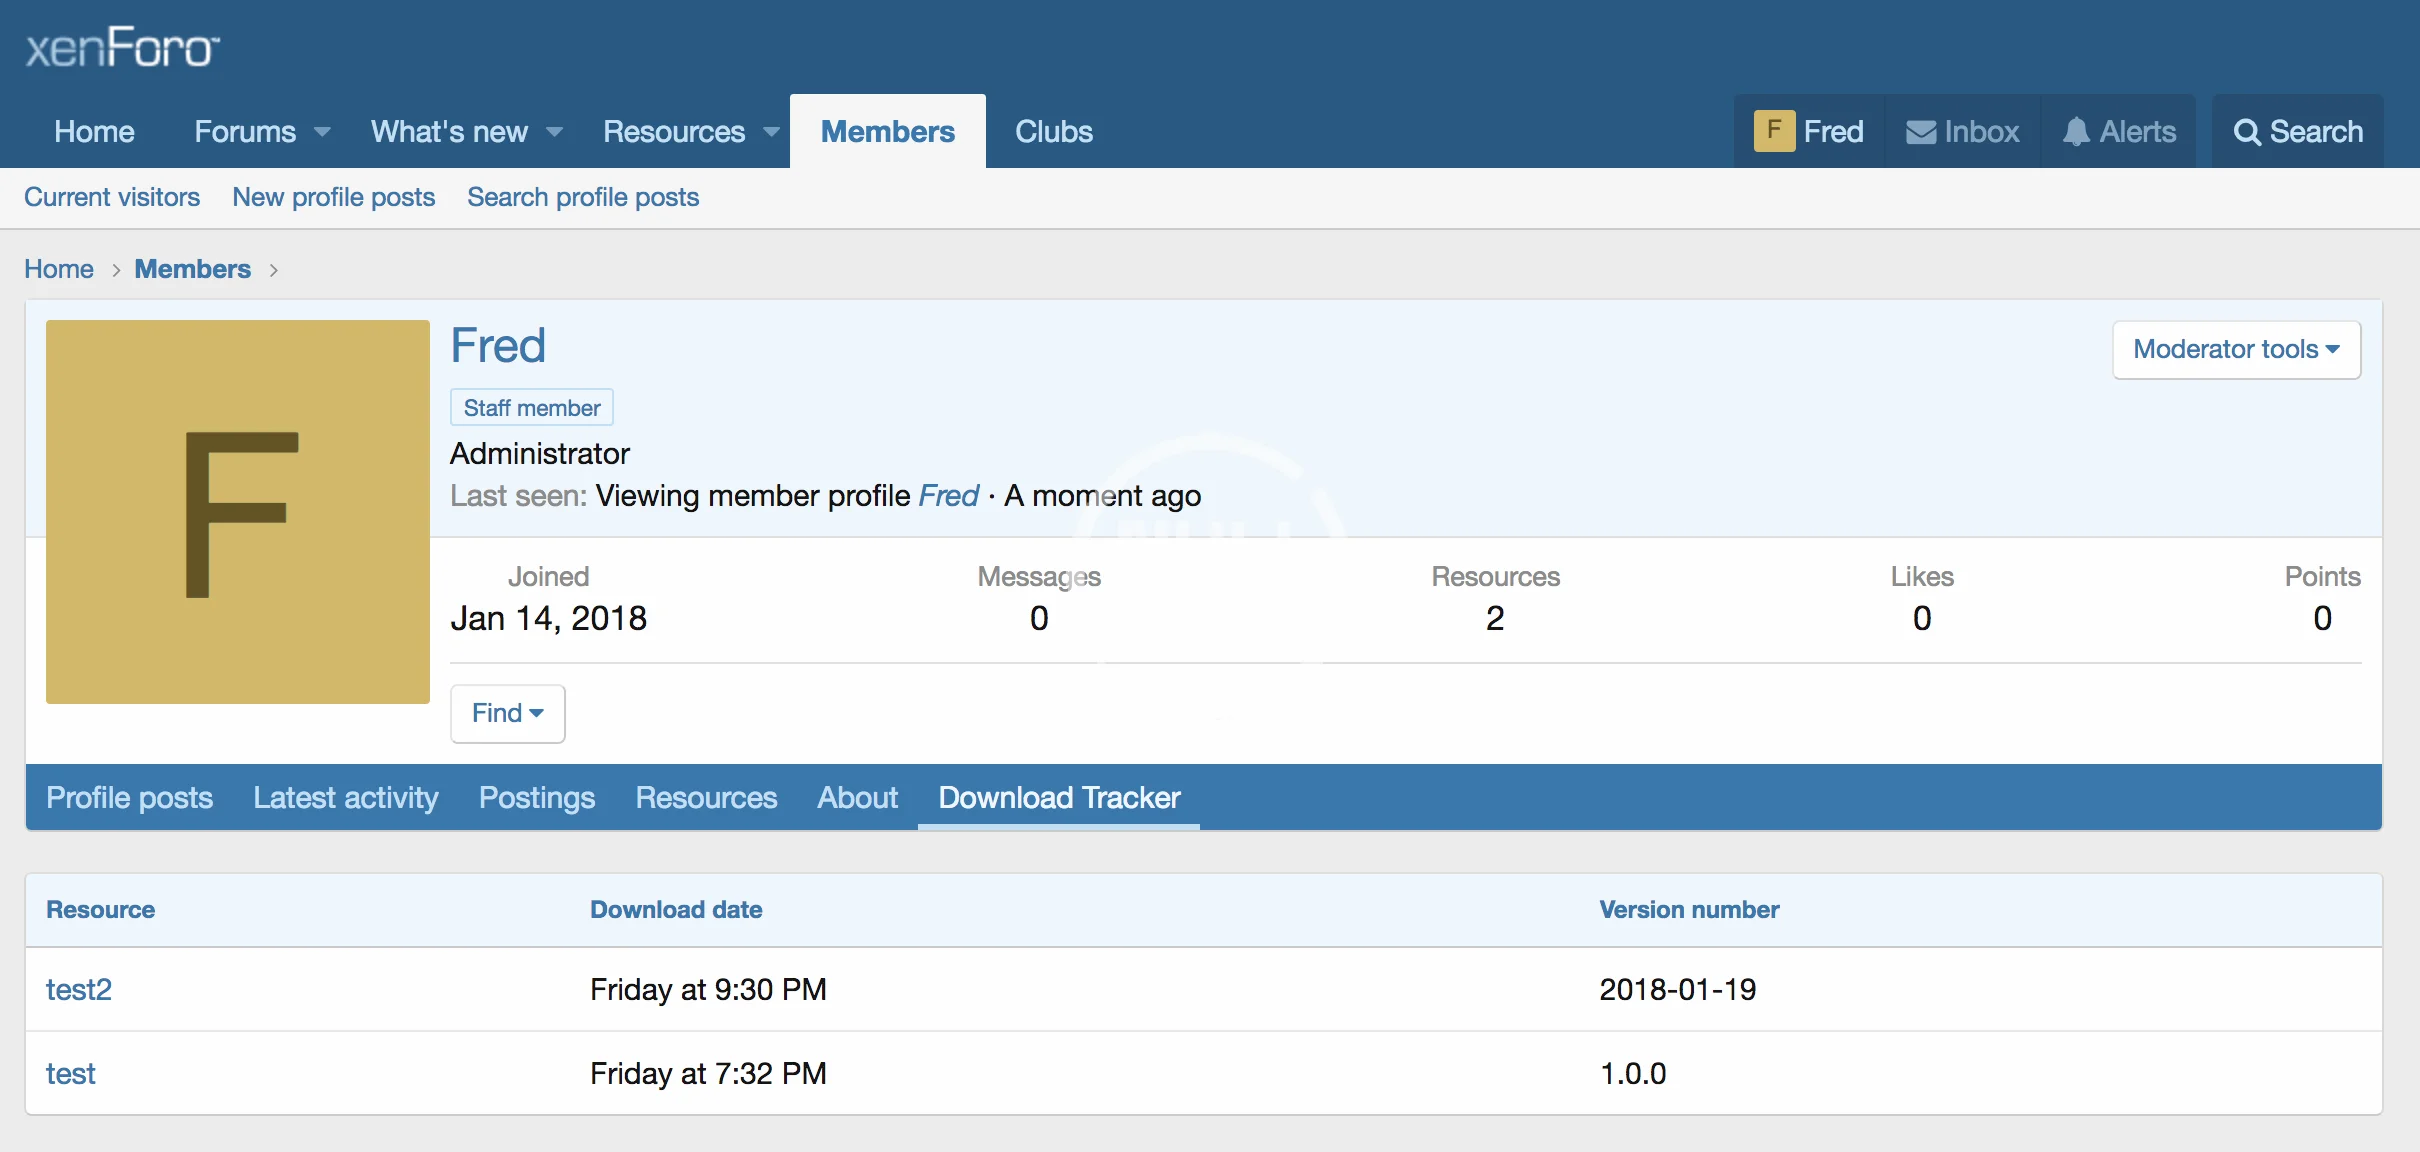Switch to the Postings tab
Image resolution: width=2420 pixels, height=1152 pixels.
pyautogui.click(x=536, y=797)
